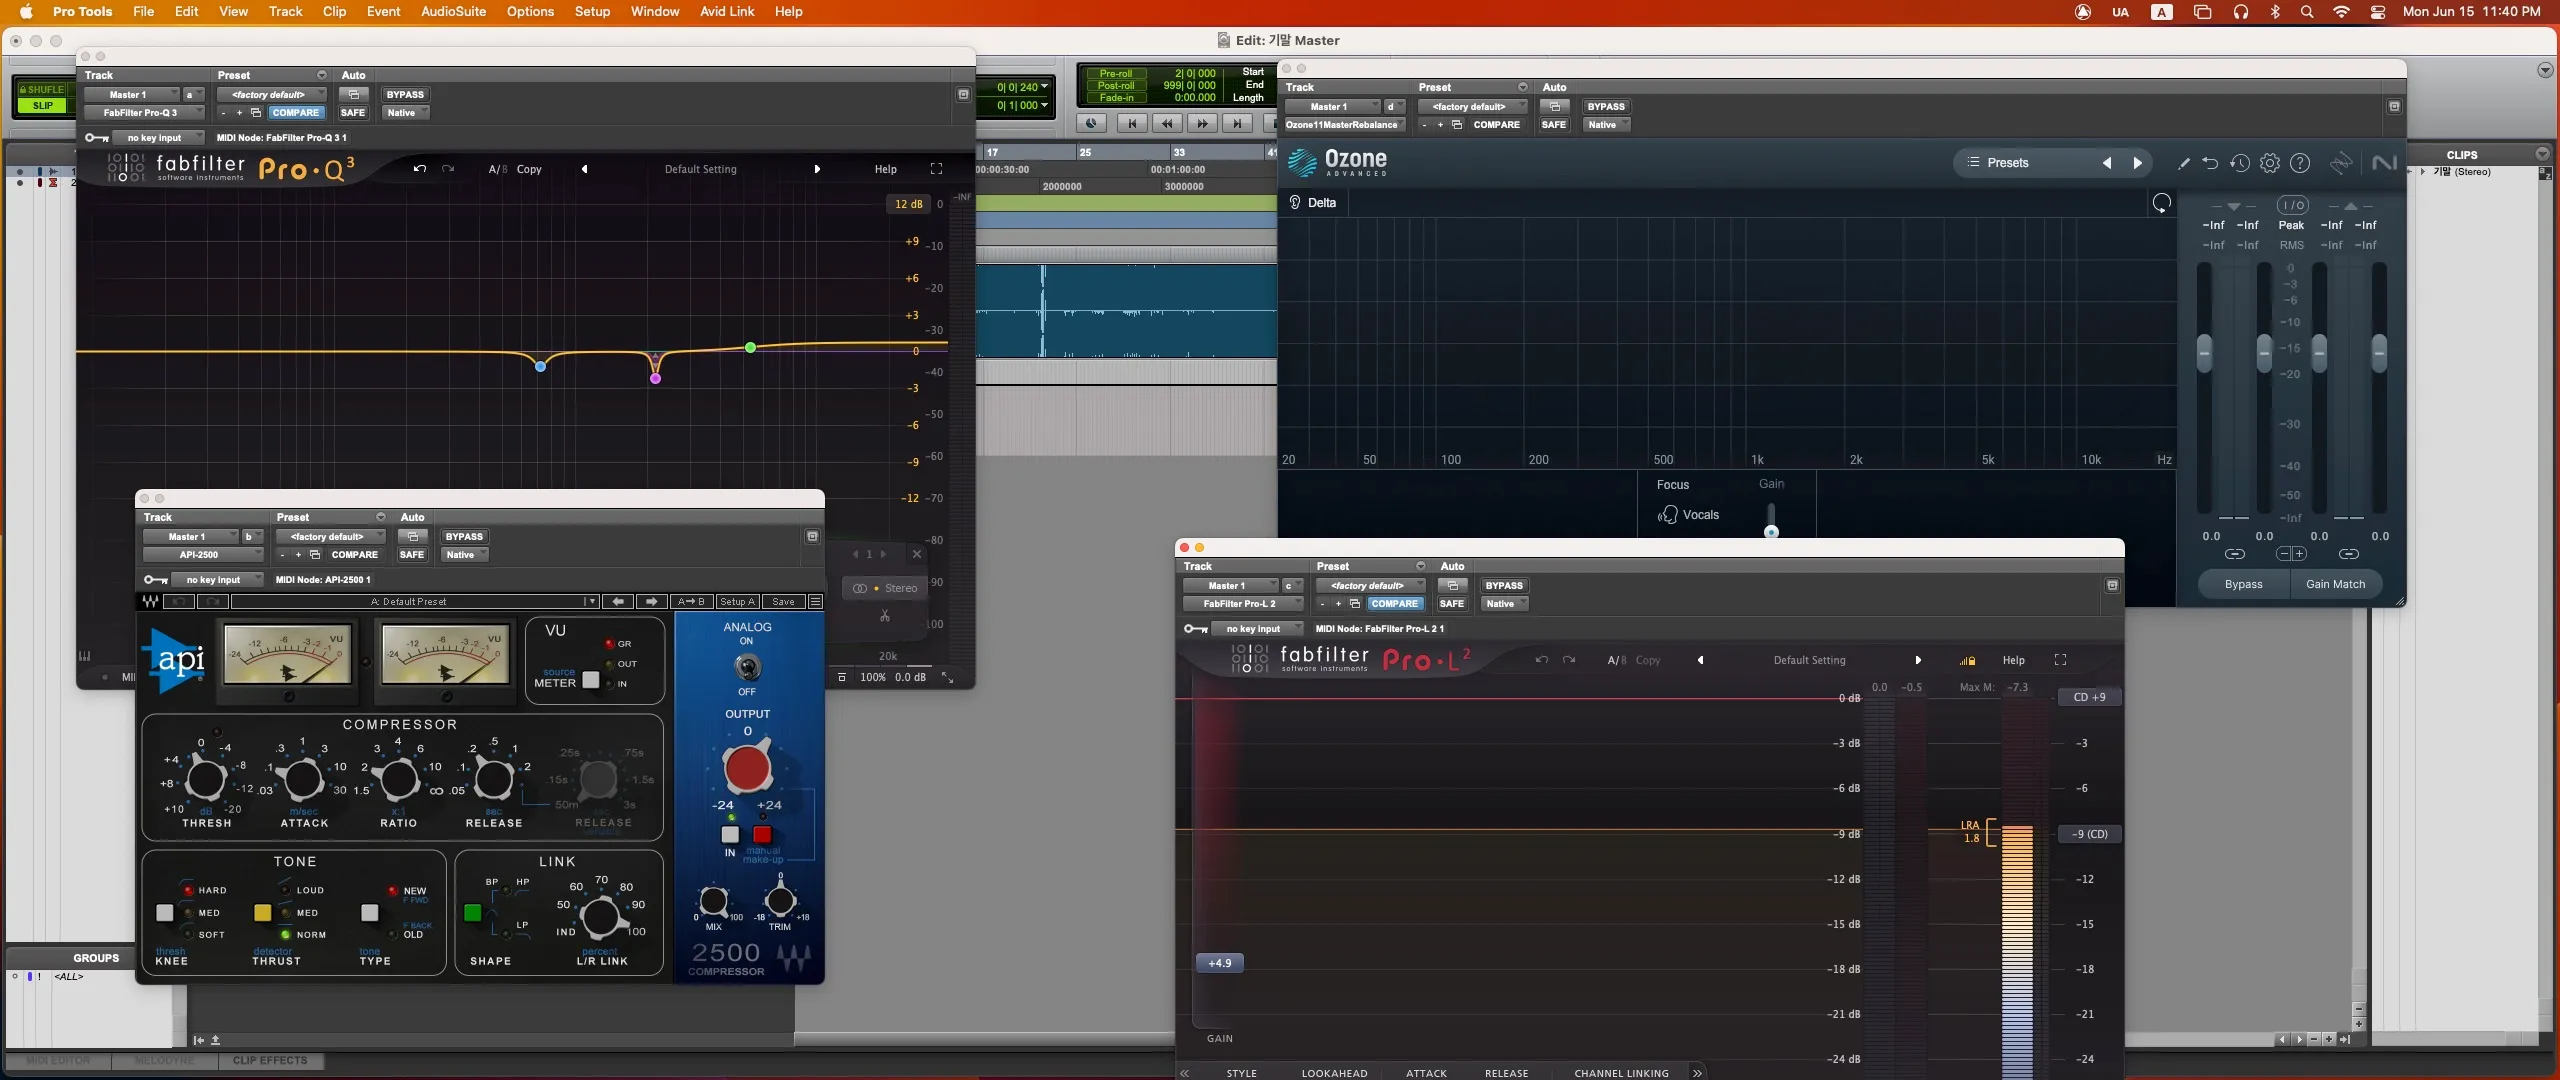The height and width of the screenshot is (1080, 2560).
Task: Open macOS Spotlight search icon
Action: point(2307,12)
